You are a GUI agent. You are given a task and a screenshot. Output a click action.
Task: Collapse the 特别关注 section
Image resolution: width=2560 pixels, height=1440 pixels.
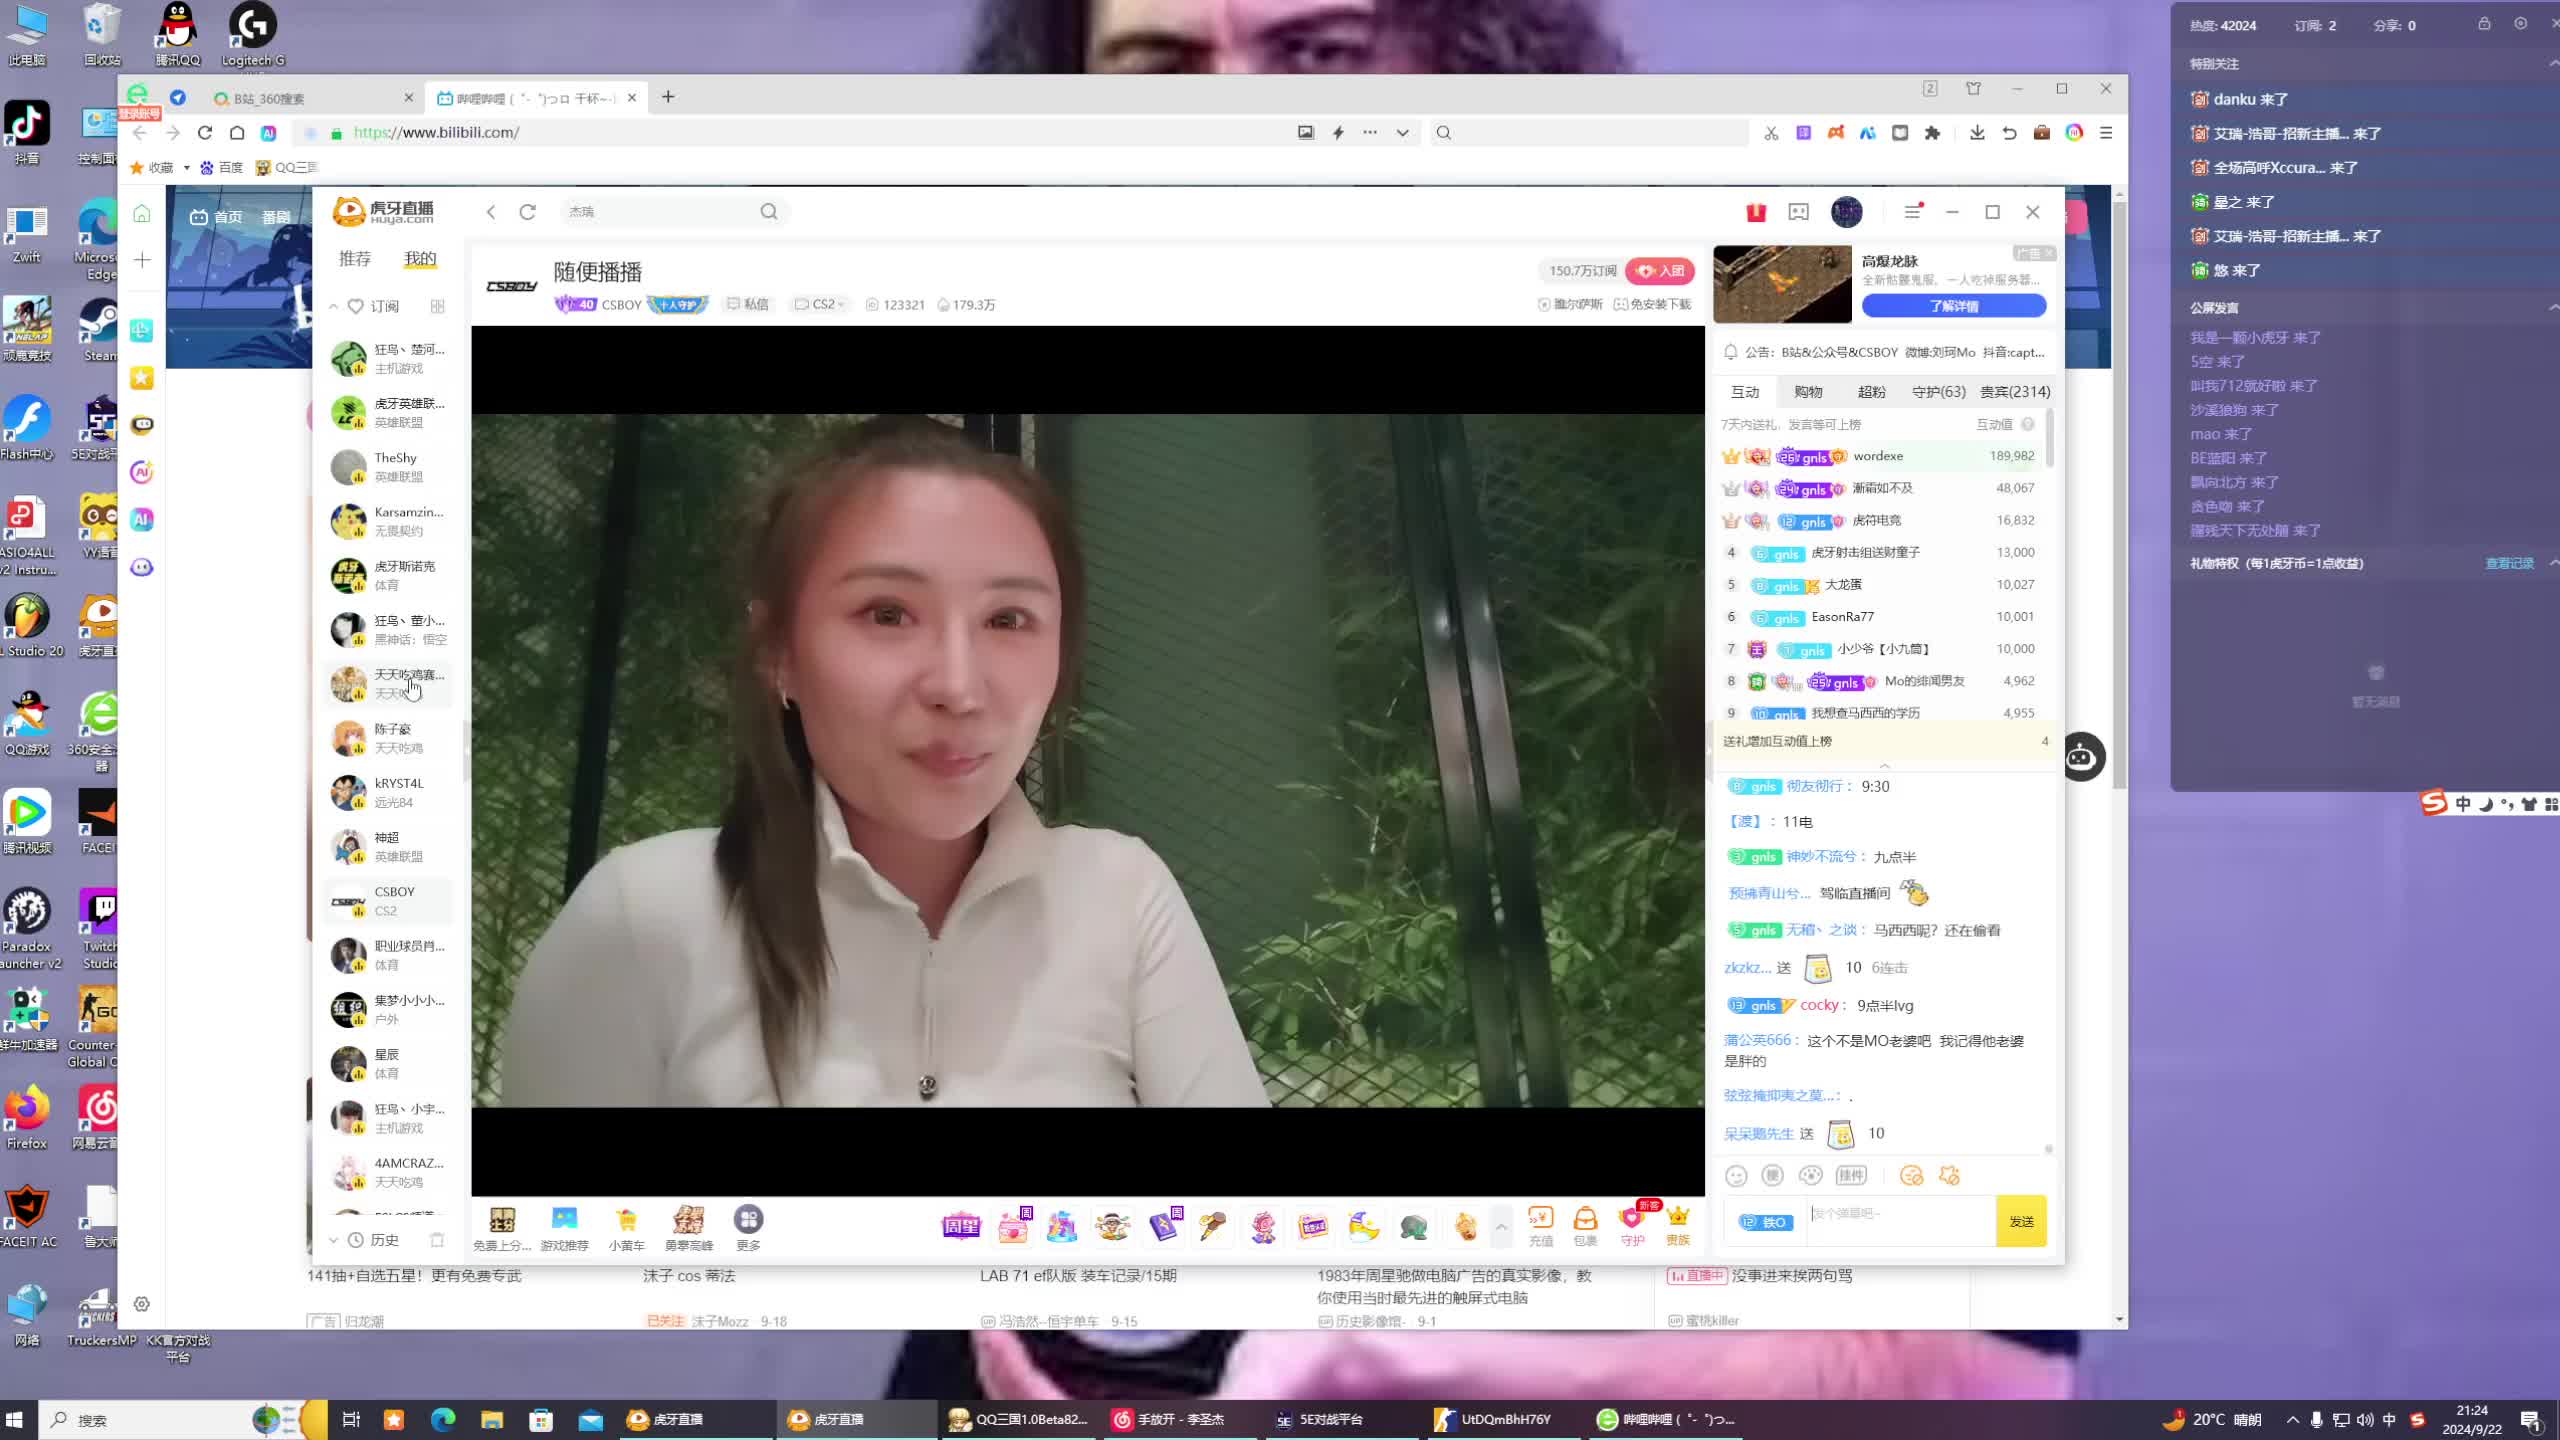click(x=2553, y=63)
